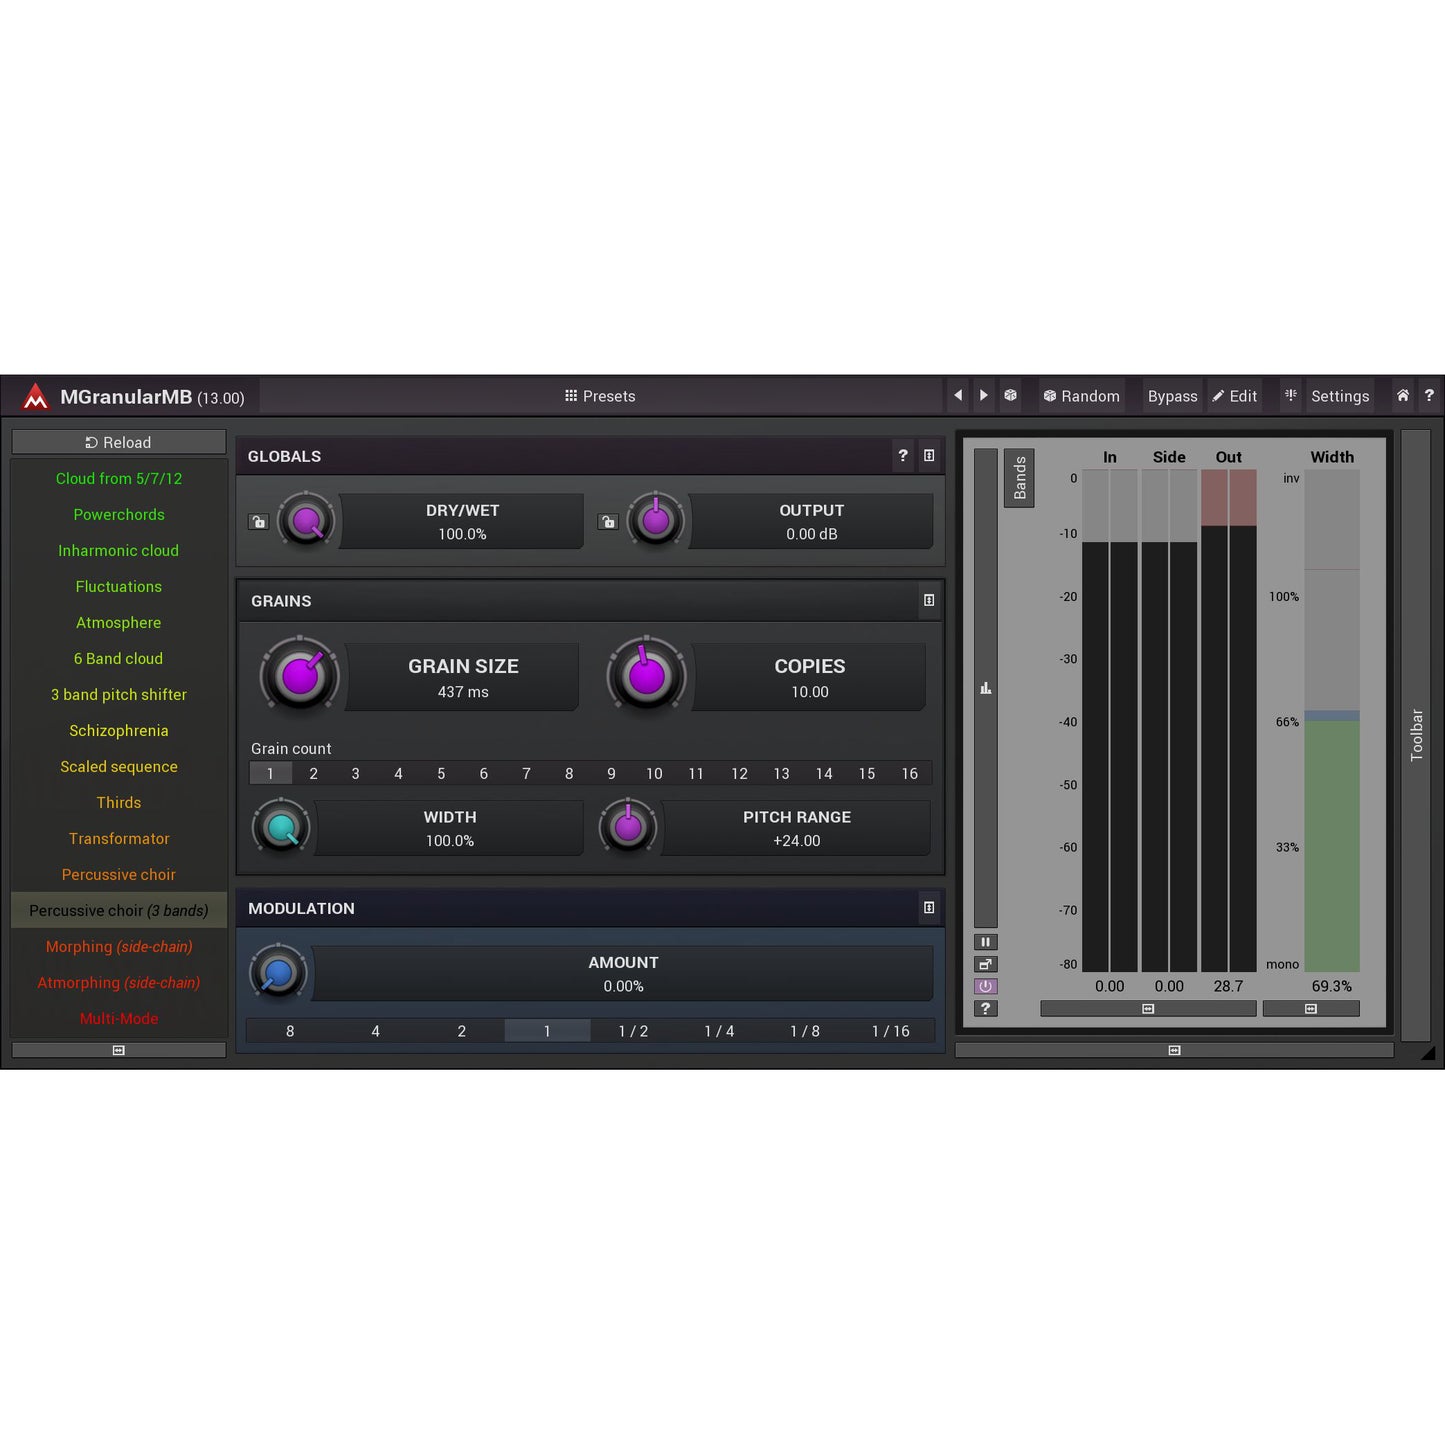This screenshot has width=1445, height=1445.
Task: Toggle the purple meter power button
Action: coord(985,986)
